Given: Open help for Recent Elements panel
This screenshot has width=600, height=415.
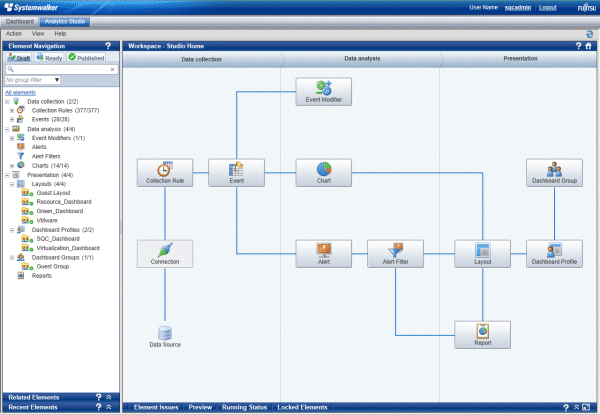Looking at the screenshot, I should [99, 407].
